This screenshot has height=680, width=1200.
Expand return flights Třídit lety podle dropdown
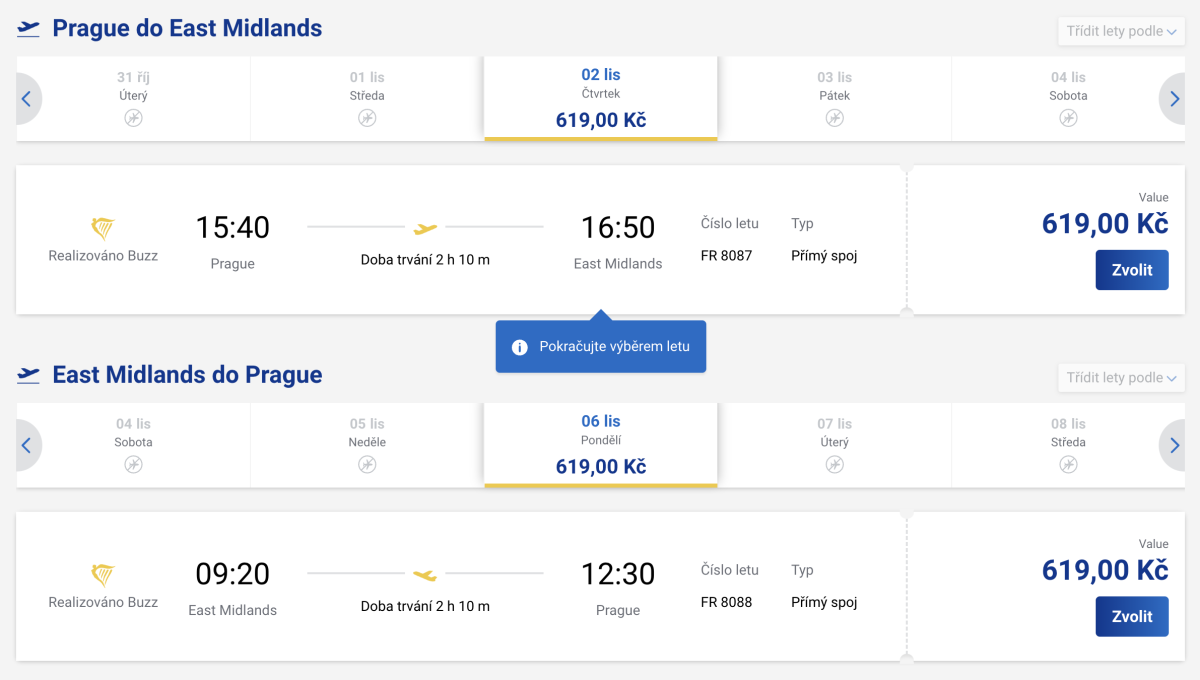point(1120,378)
